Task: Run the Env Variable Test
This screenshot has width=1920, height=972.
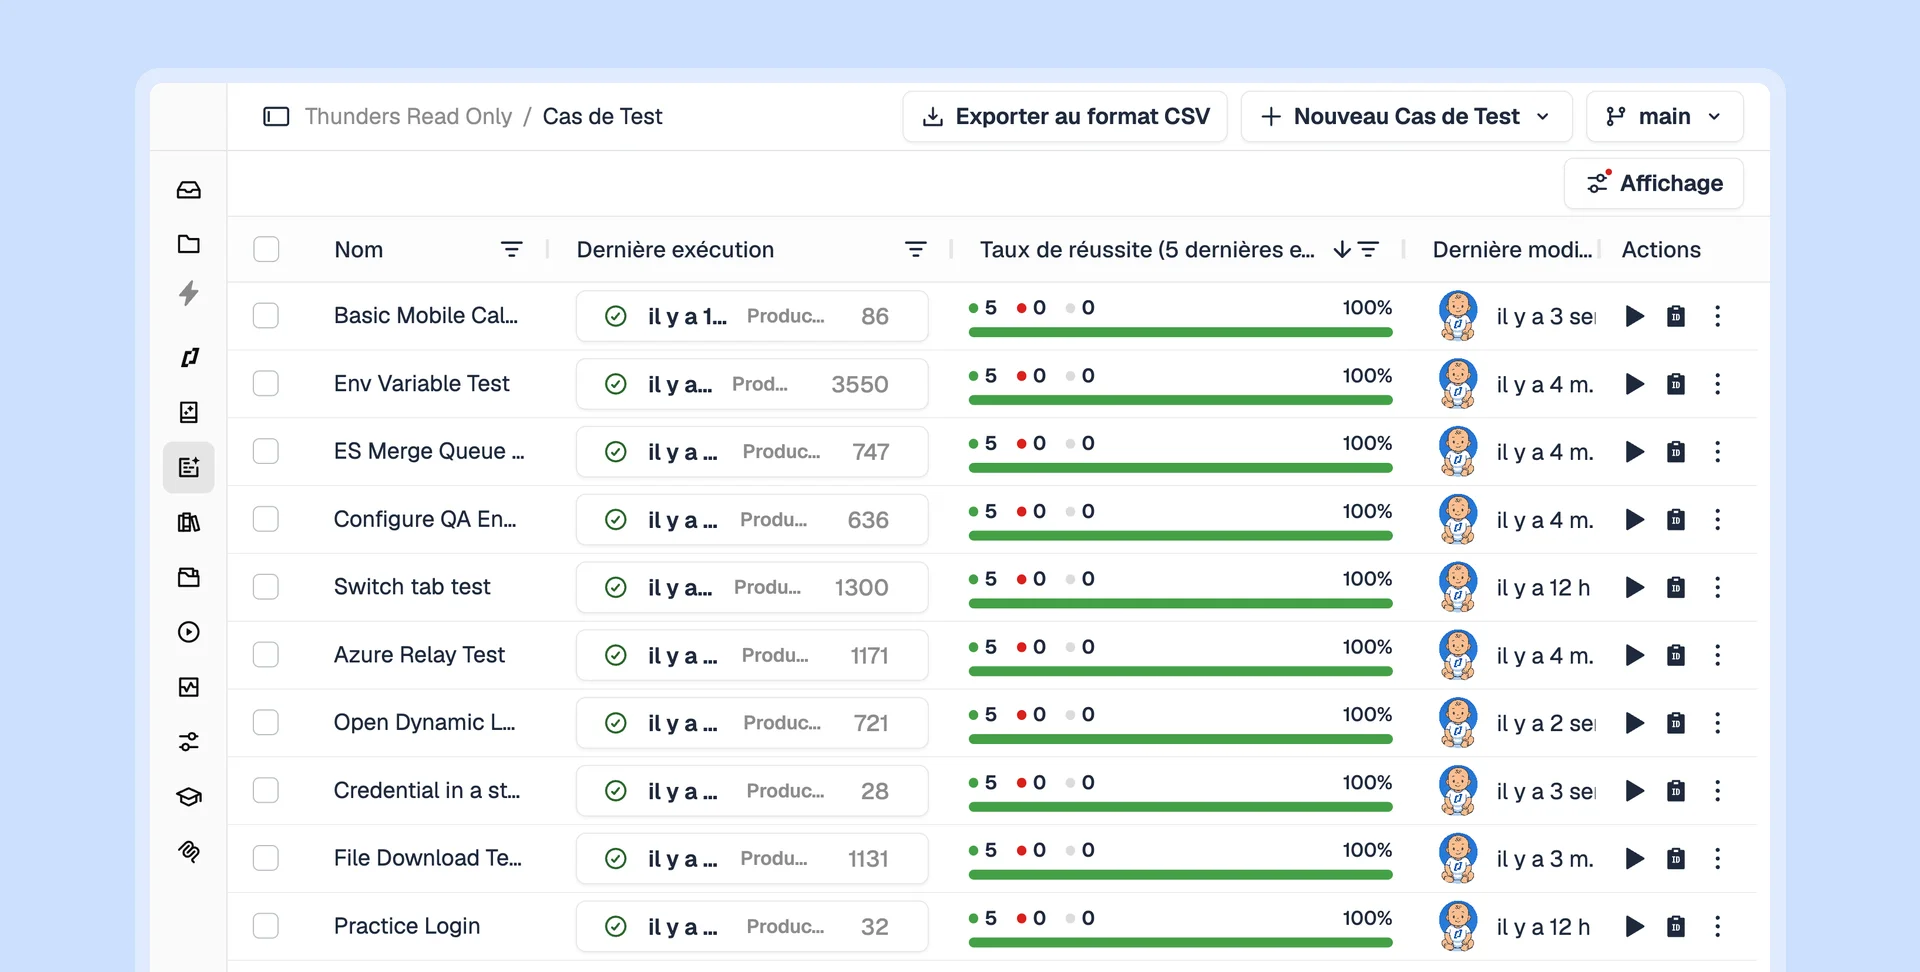Action: [1635, 384]
